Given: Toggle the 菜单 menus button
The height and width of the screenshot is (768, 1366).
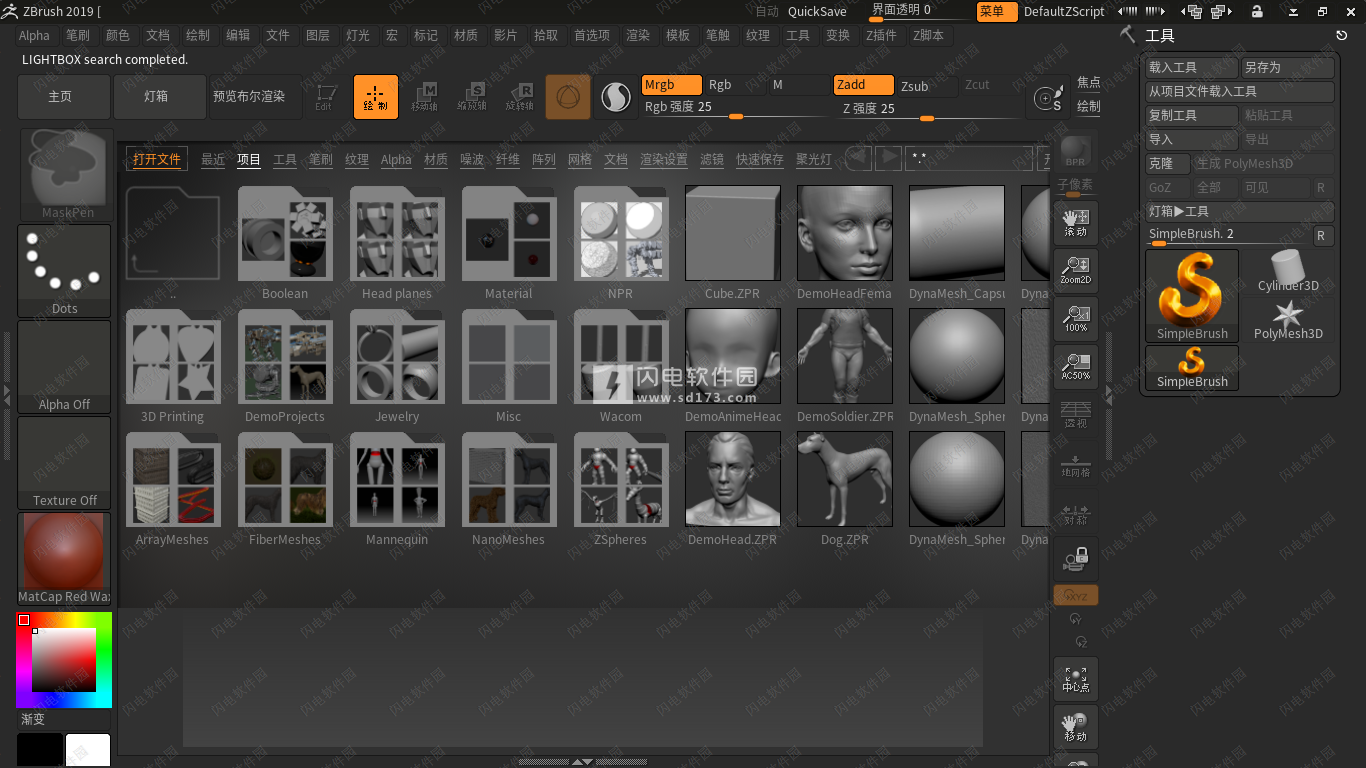Looking at the screenshot, I should (x=996, y=12).
